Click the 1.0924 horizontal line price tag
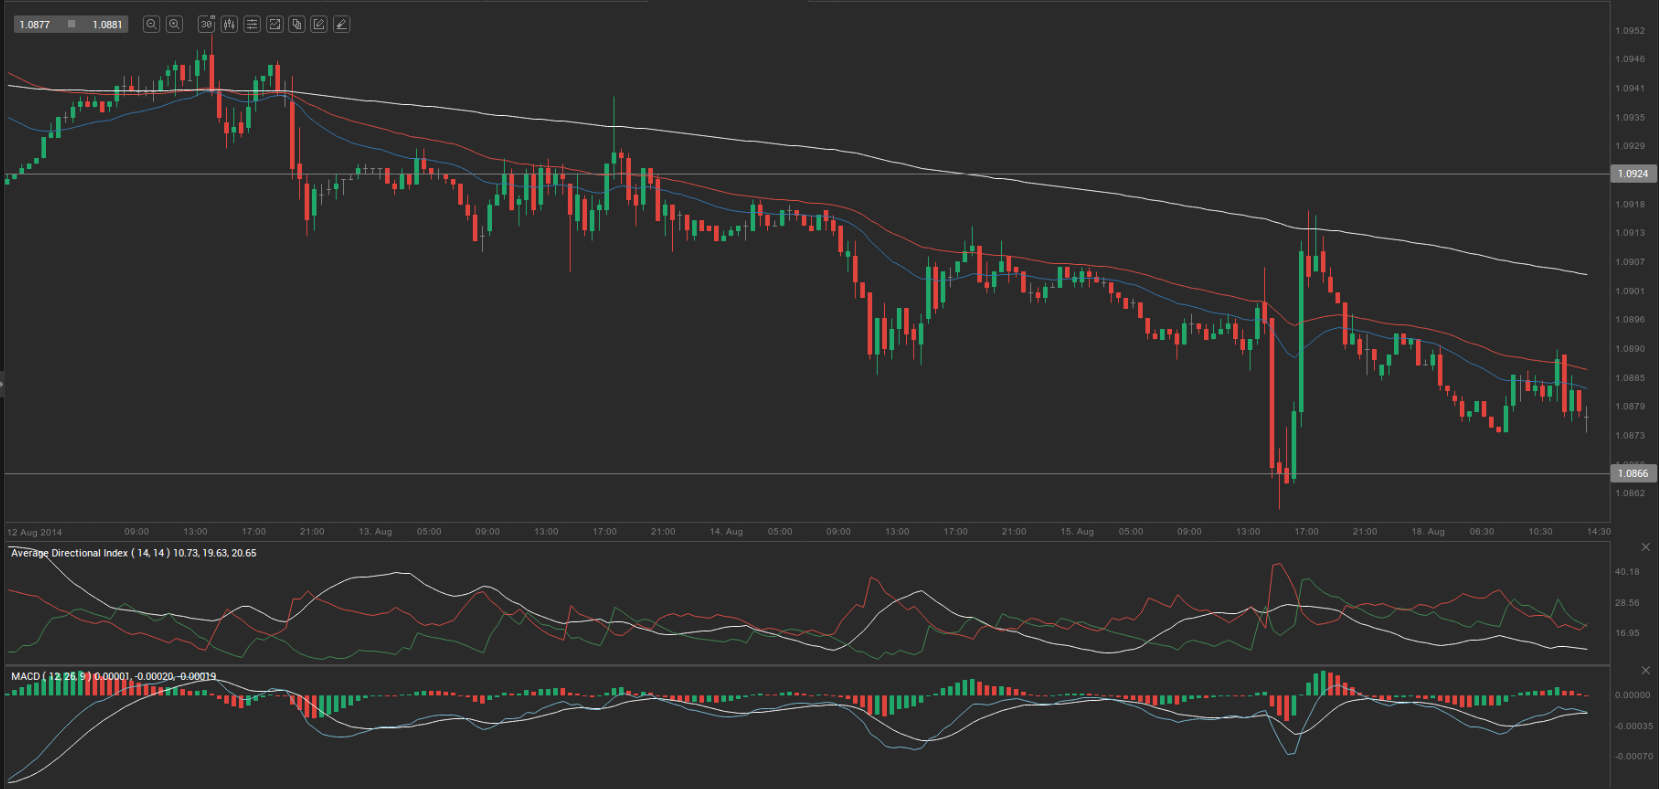Image resolution: width=1659 pixels, height=789 pixels. click(1632, 174)
